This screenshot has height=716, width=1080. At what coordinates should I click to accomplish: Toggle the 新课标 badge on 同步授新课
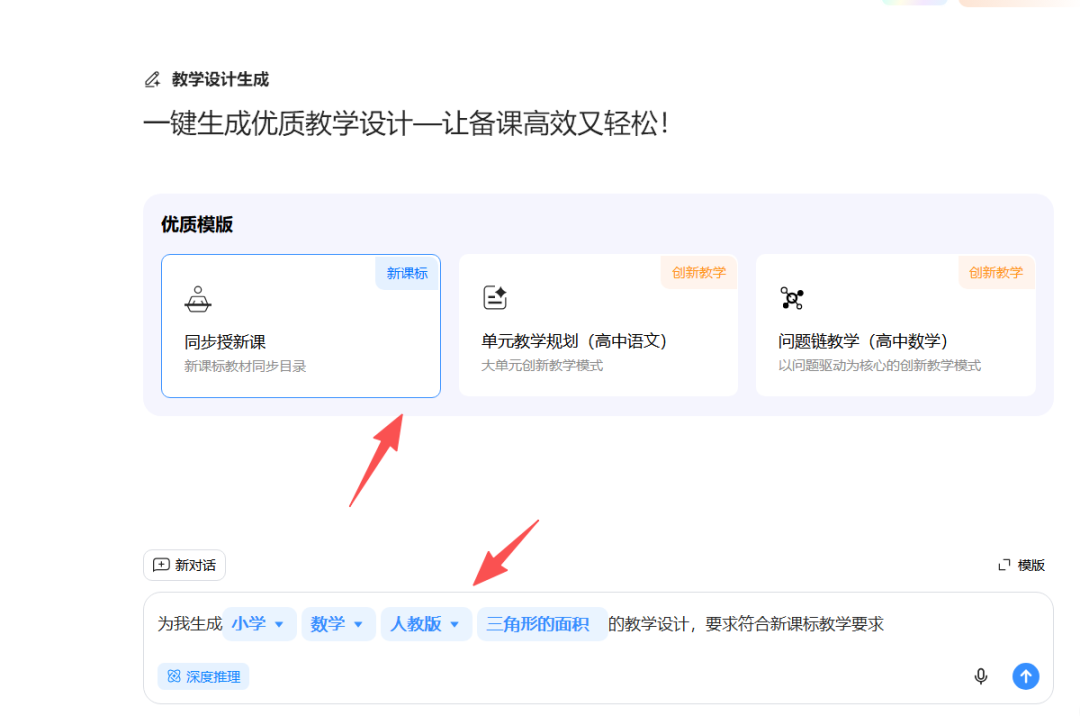(406, 272)
